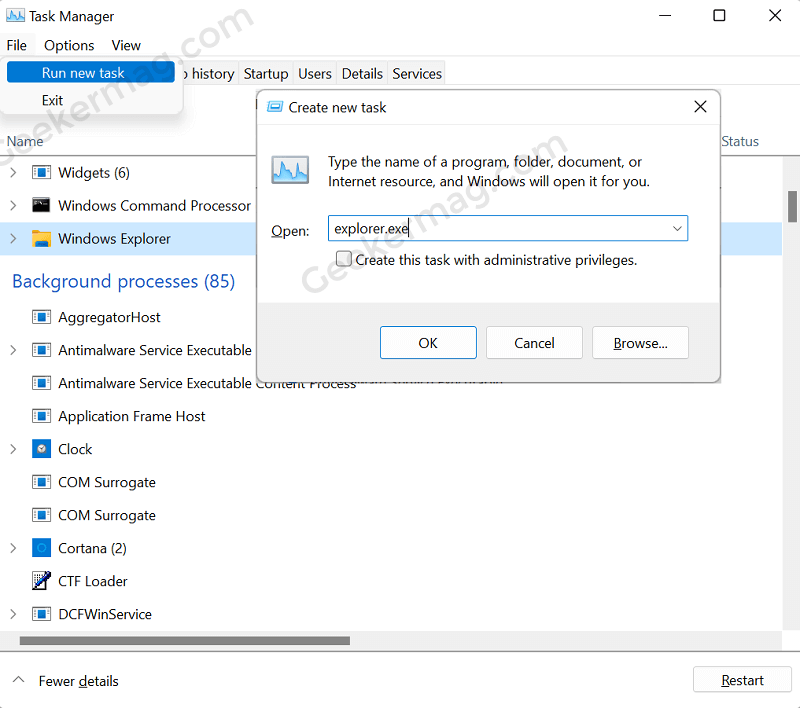Expand the DCFWinService process group
Screen dimensions: 800x708
click(13, 614)
